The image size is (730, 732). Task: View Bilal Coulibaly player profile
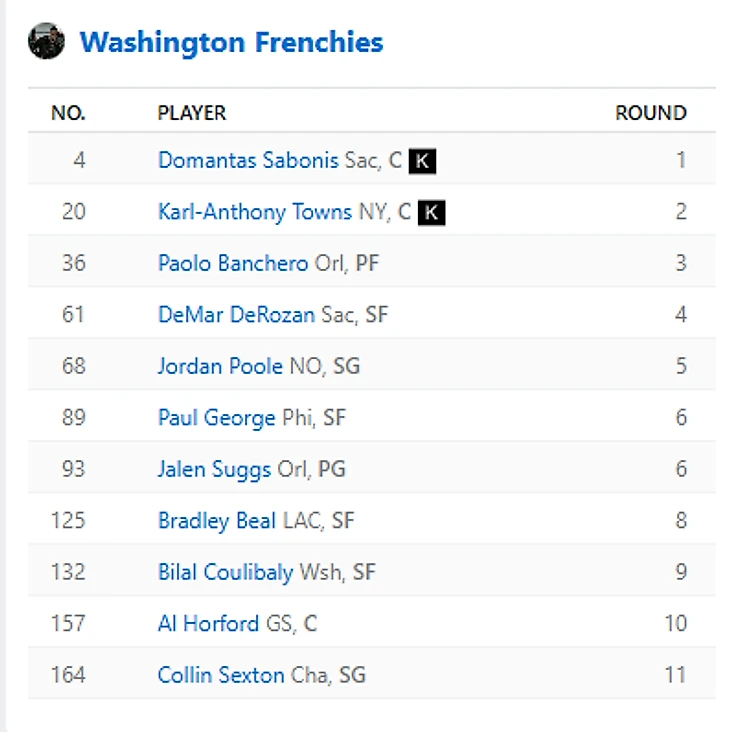pyautogui.click(x=225, y=572)
